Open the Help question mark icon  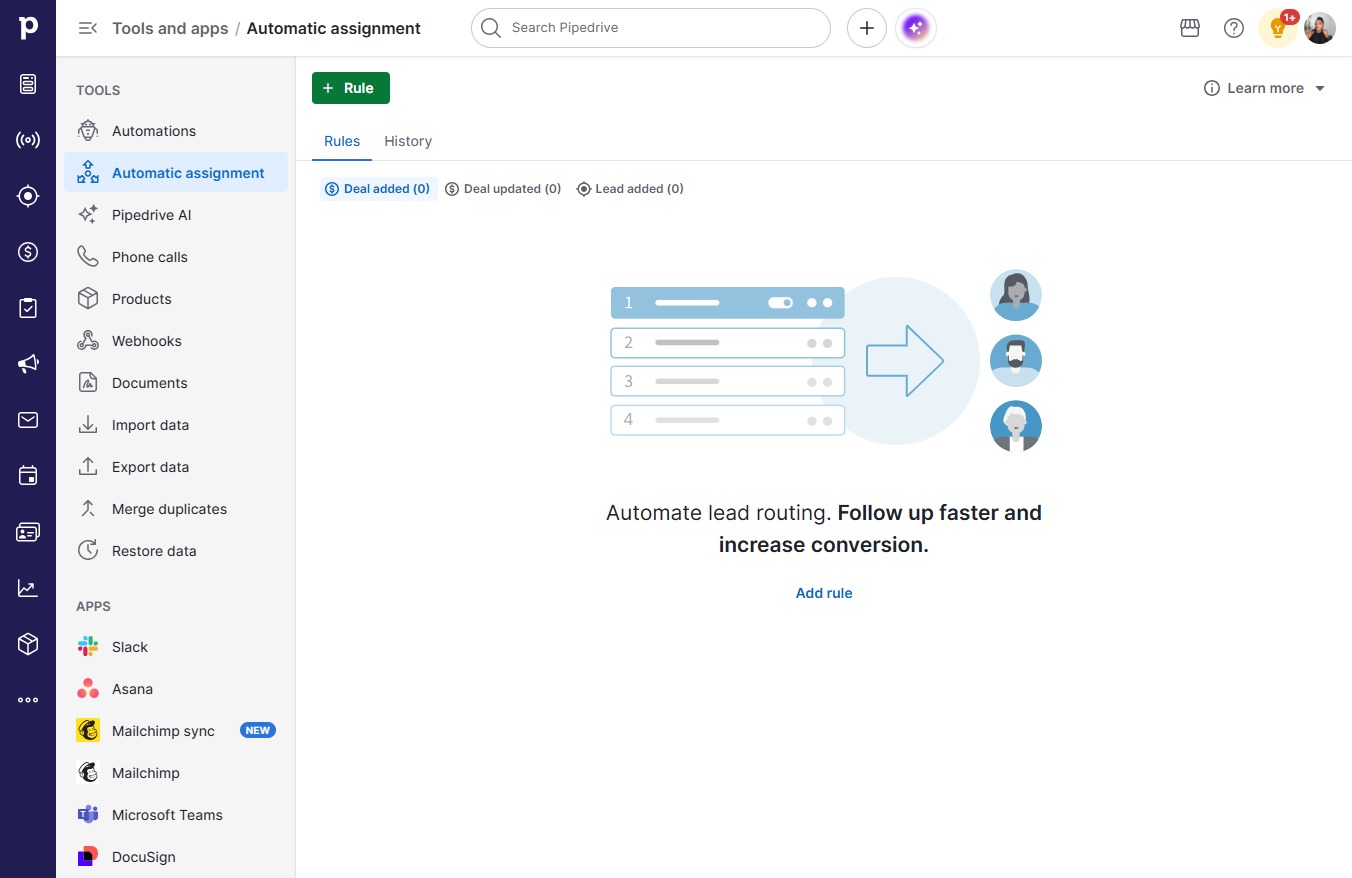pyautogui.click(x=1234, y=28)
